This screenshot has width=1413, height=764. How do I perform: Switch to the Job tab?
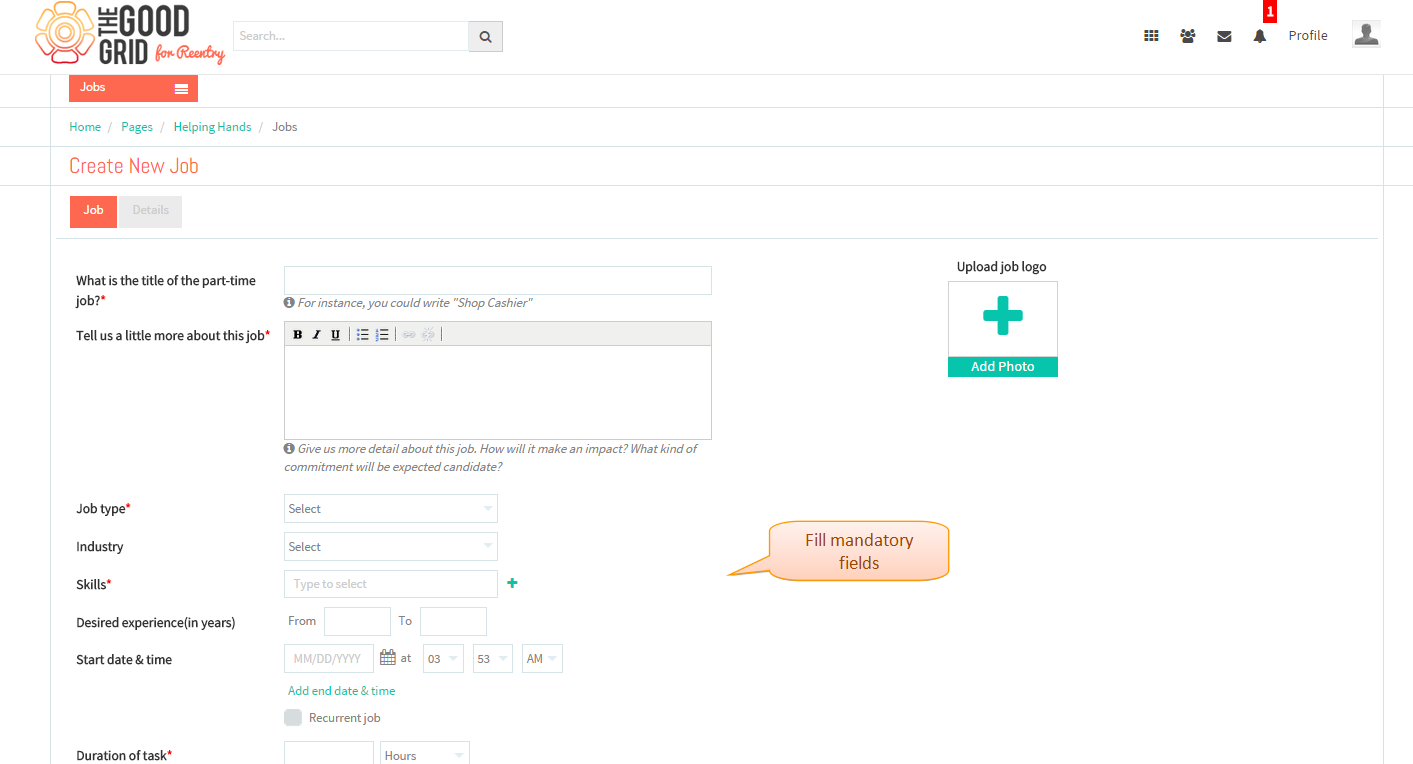(x=93, y=211)
